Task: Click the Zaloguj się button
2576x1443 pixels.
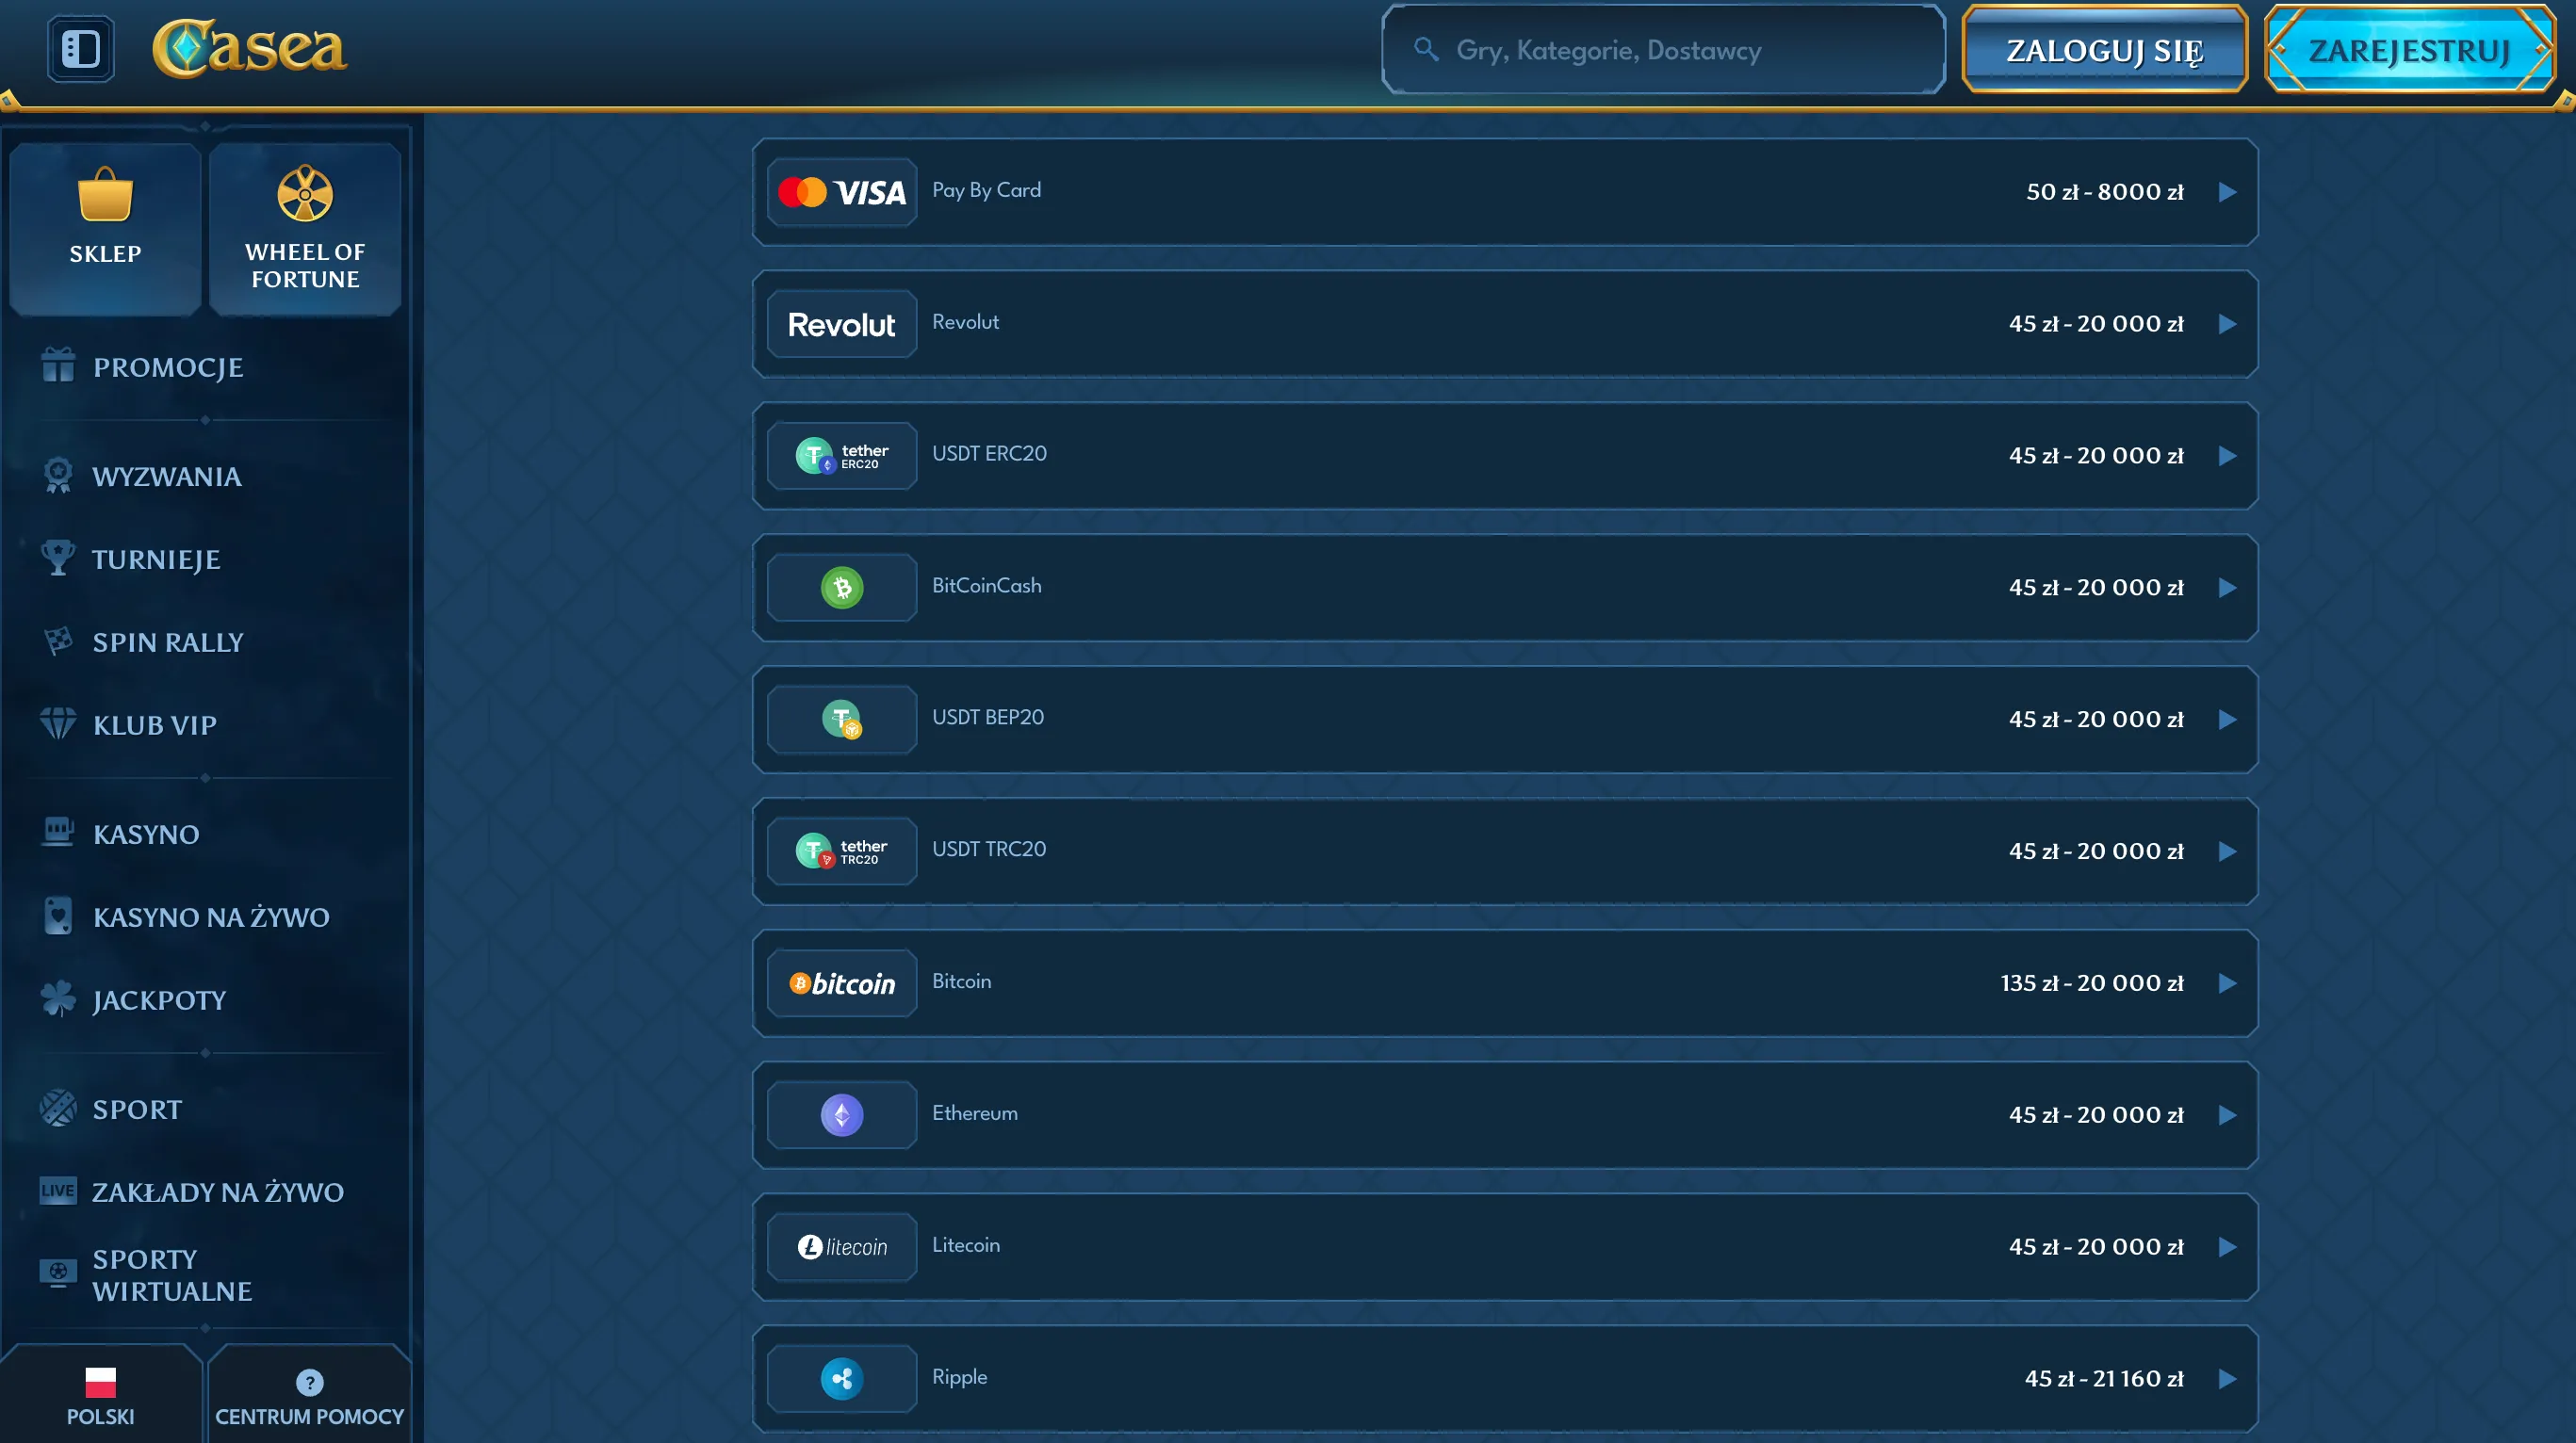Action: click(x=2104, y=50)
